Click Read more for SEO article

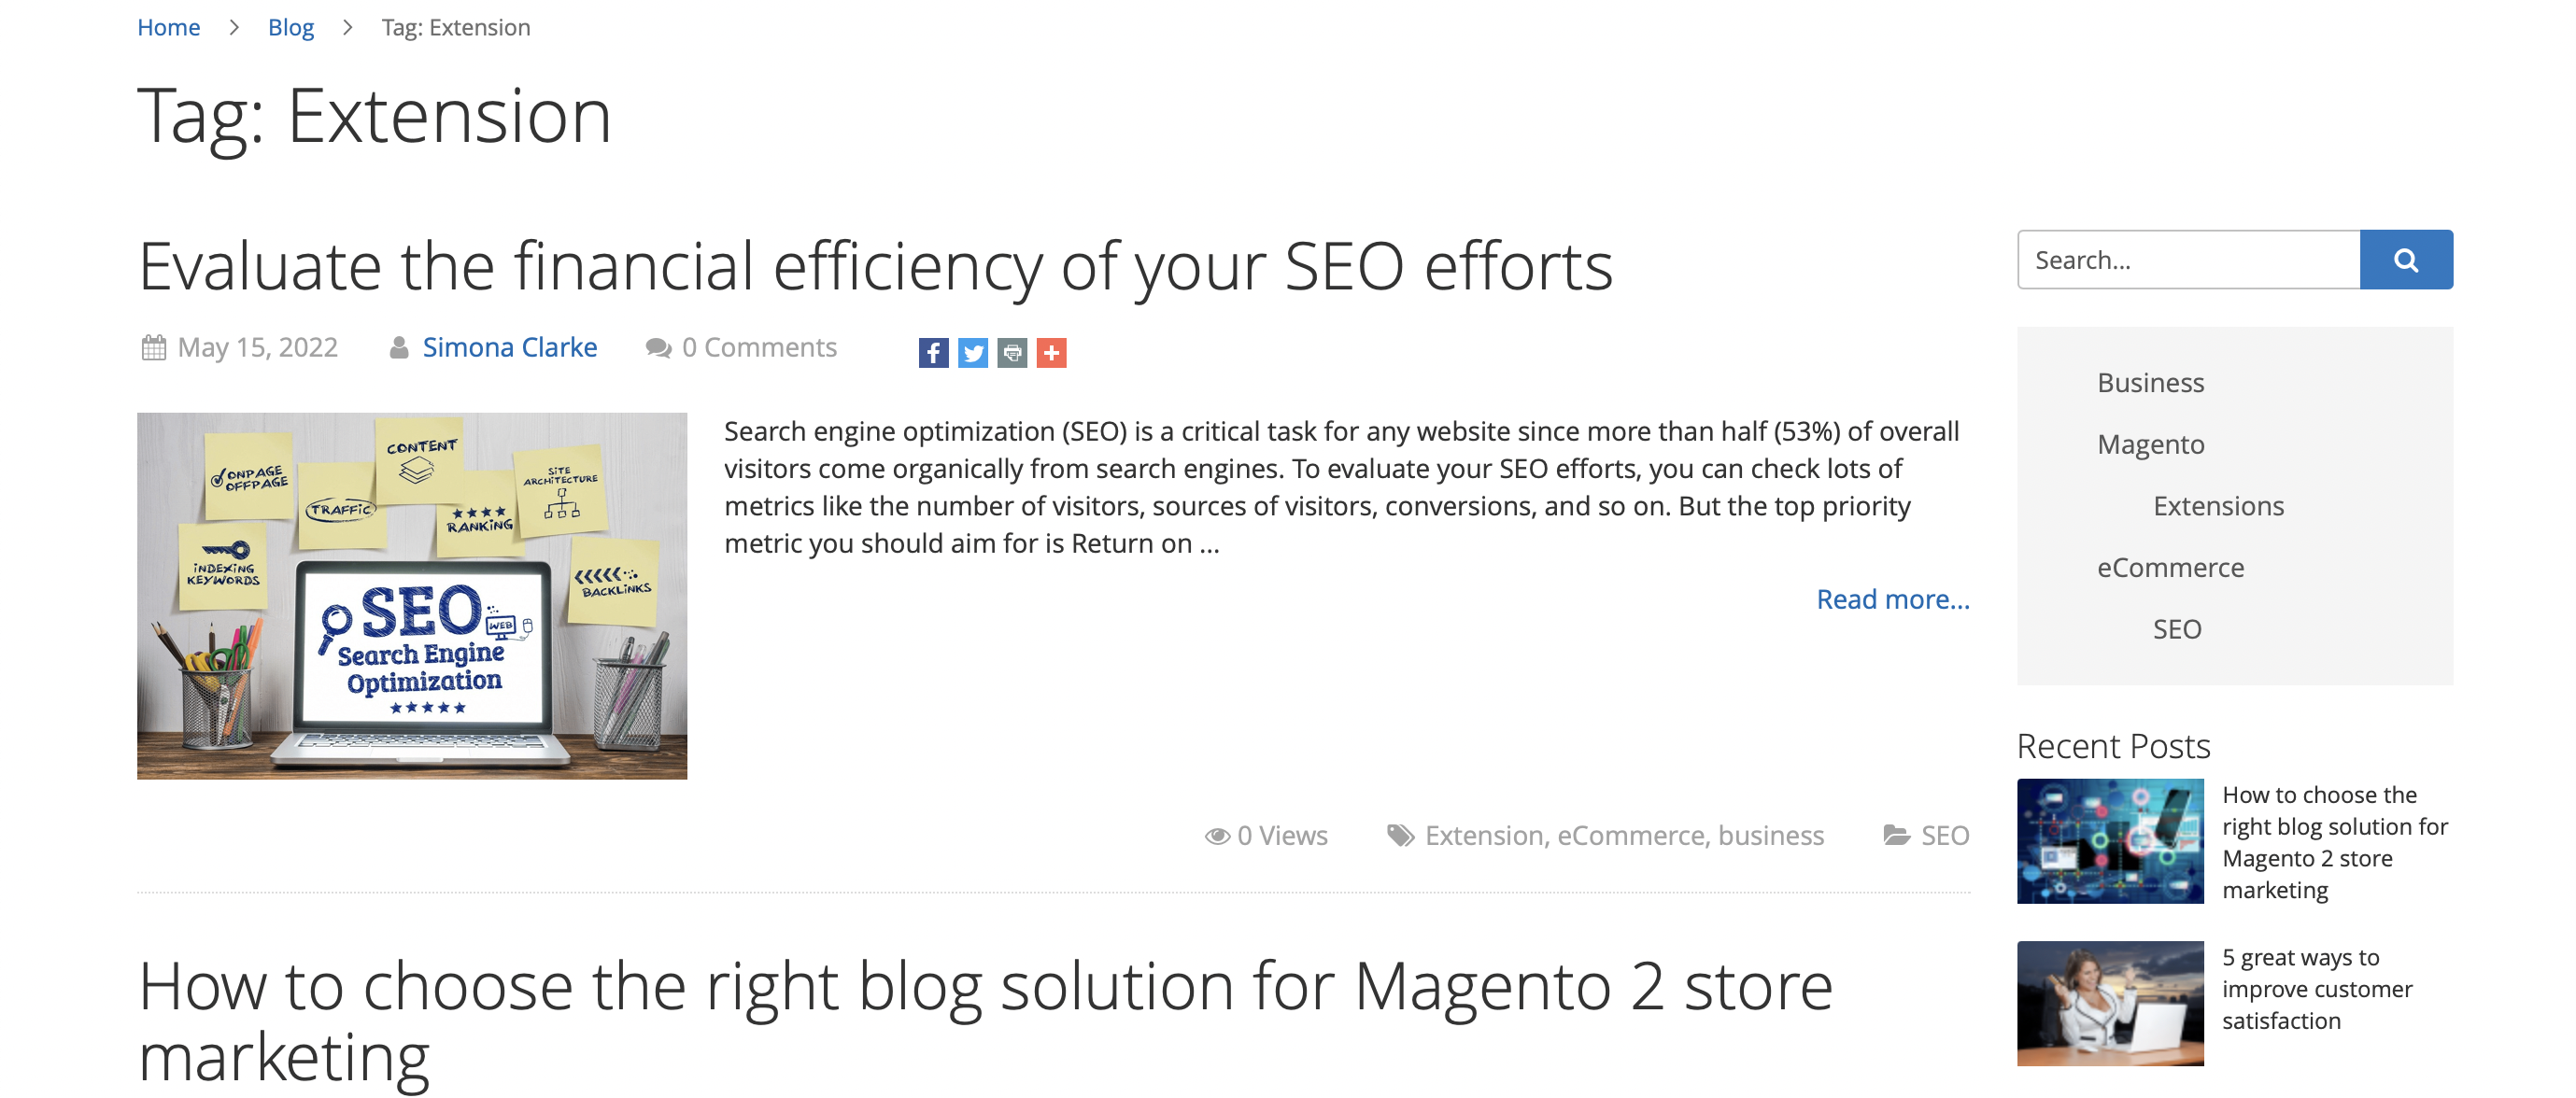click(x=1893, y=599)
